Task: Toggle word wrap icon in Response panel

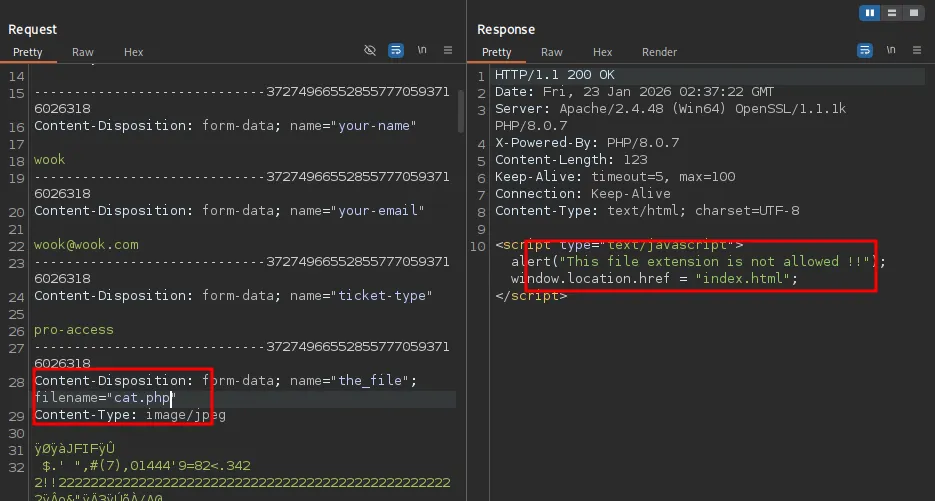Action: click(x=865, y=50)
